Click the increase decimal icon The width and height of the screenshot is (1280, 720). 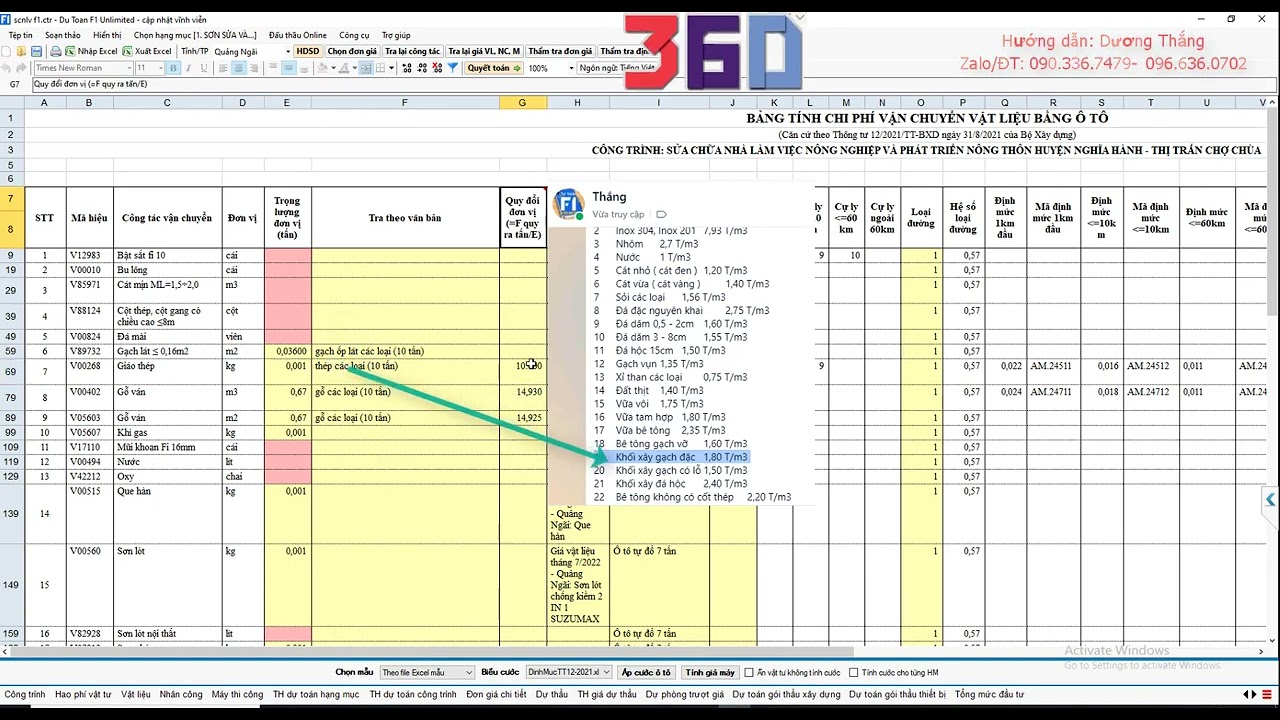click(407, 68)
